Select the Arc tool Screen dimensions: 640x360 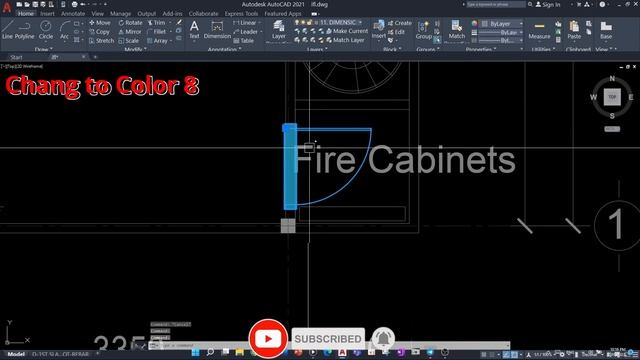pyautogui.click(x=64, y=30)
